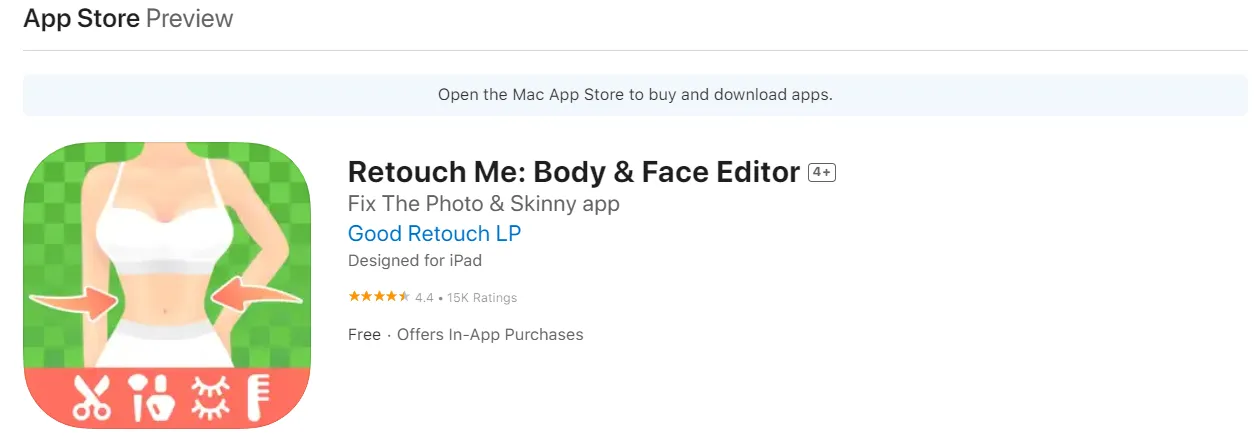Image resolution: width=1258 pixels, height=438 pixels.
Task: Click the left-pointing orange arrow on waist
Action: 256,296
